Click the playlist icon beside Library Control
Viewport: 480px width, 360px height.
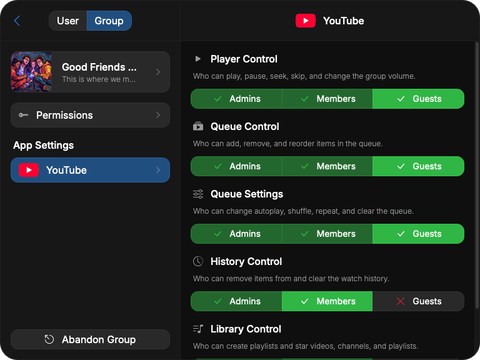pyautogui.click(x=198, y=329)
